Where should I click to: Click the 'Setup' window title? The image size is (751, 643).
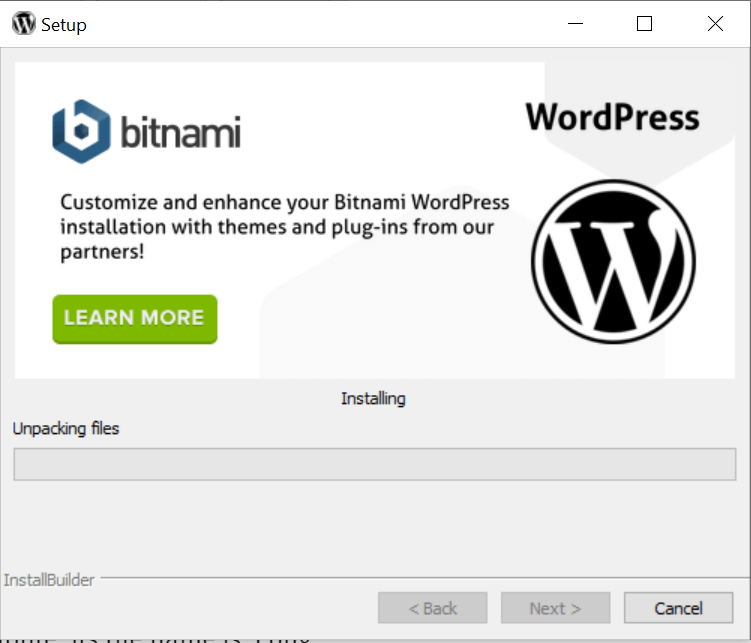(64, 25)
